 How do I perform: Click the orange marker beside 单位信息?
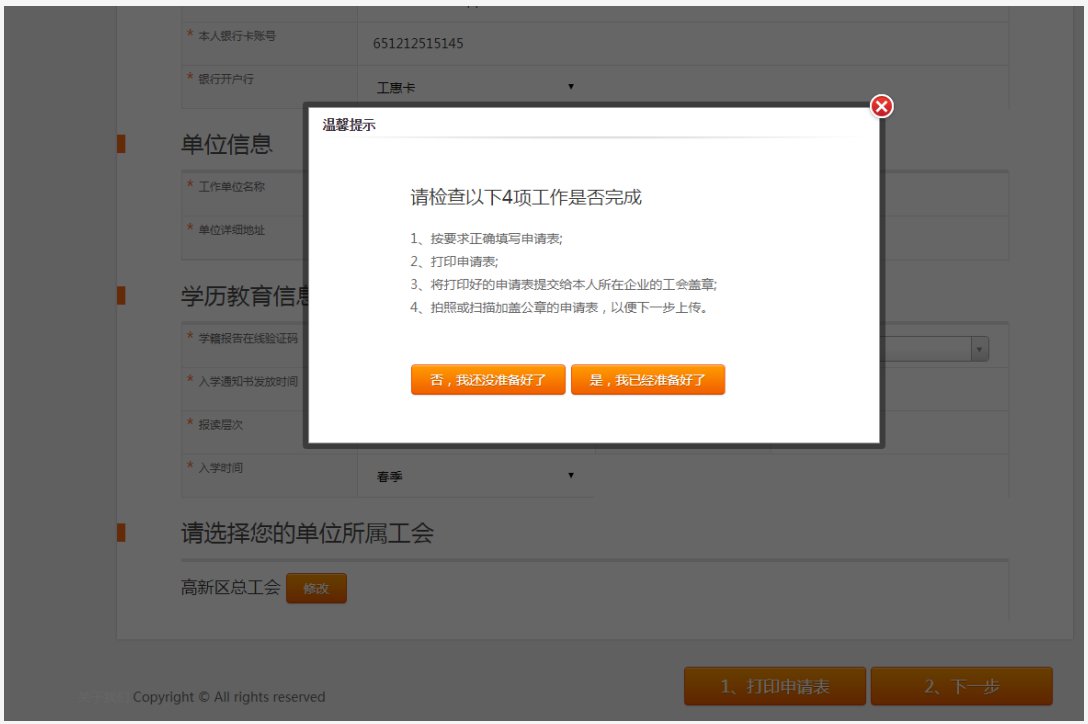pos(121,144)
